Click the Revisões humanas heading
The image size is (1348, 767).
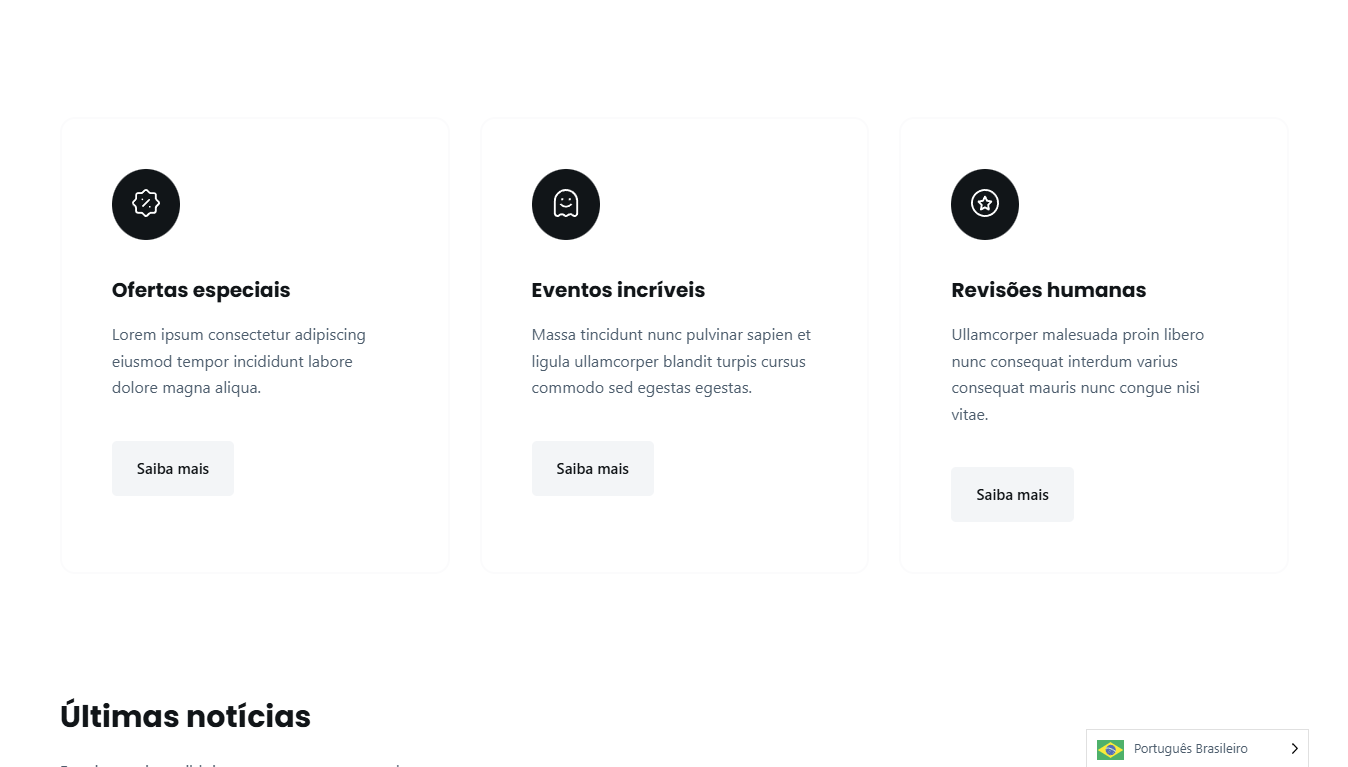[1048, 290]
